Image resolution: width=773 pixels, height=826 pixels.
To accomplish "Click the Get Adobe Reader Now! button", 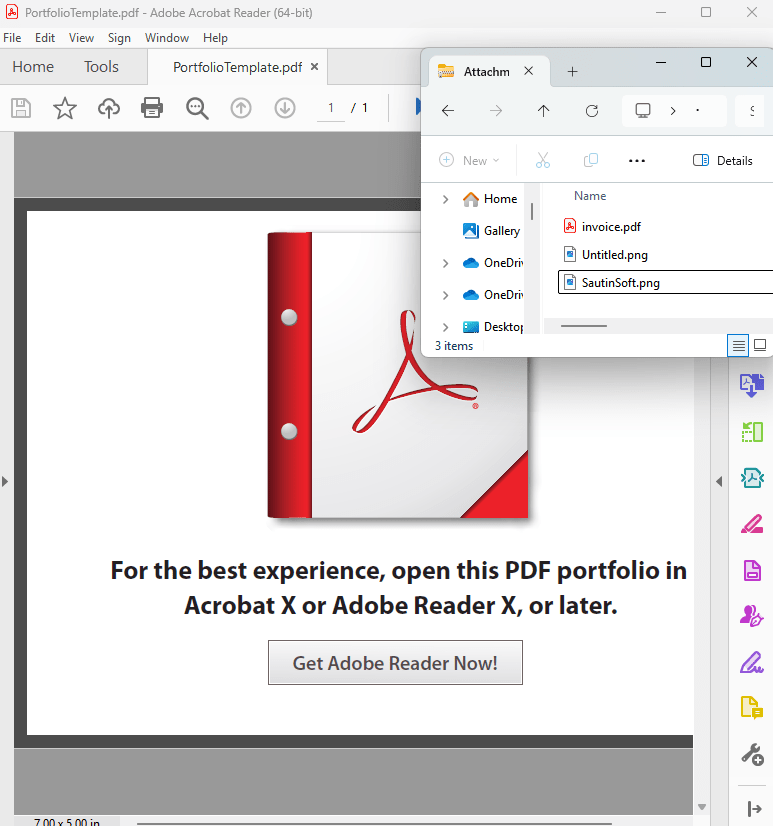I will [395, 663].
